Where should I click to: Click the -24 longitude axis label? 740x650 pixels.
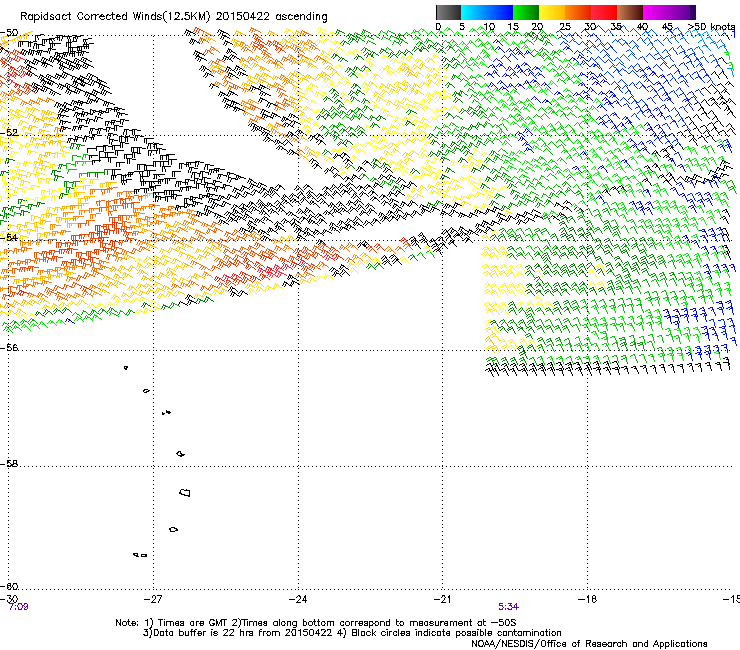click(298, 599)
